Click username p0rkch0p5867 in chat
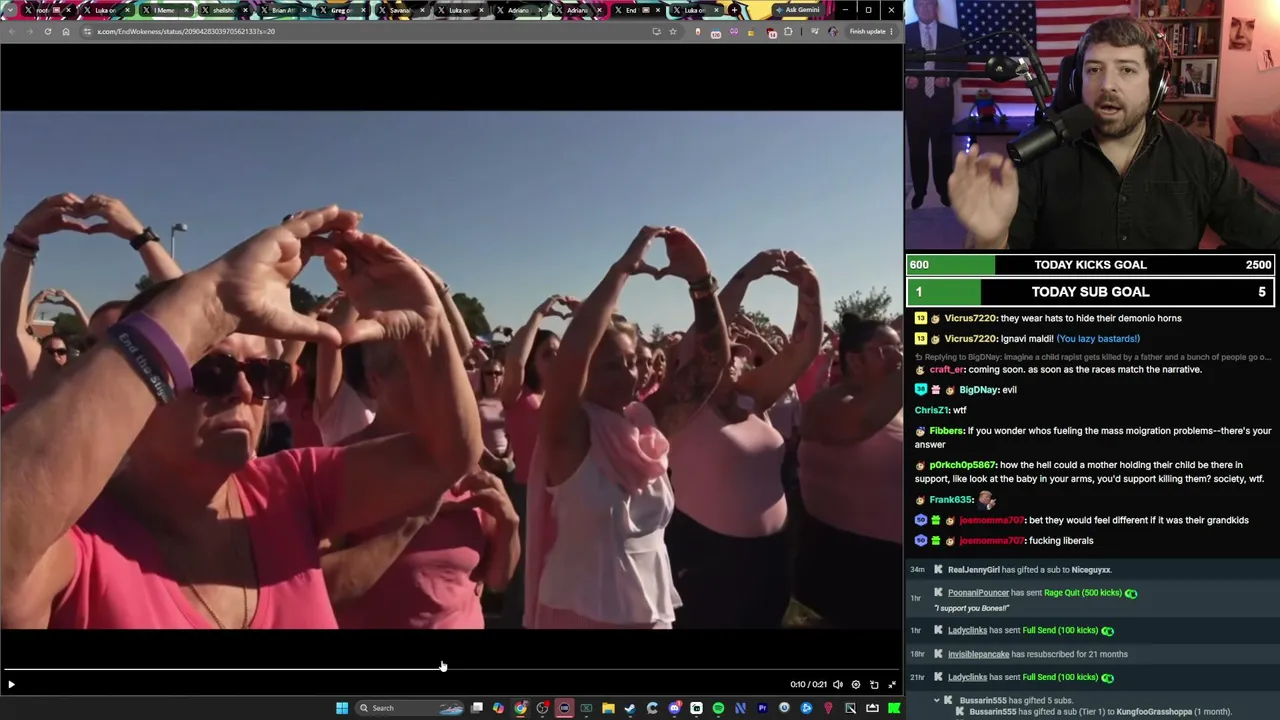 pyautogui.click(x=962, y=465)
